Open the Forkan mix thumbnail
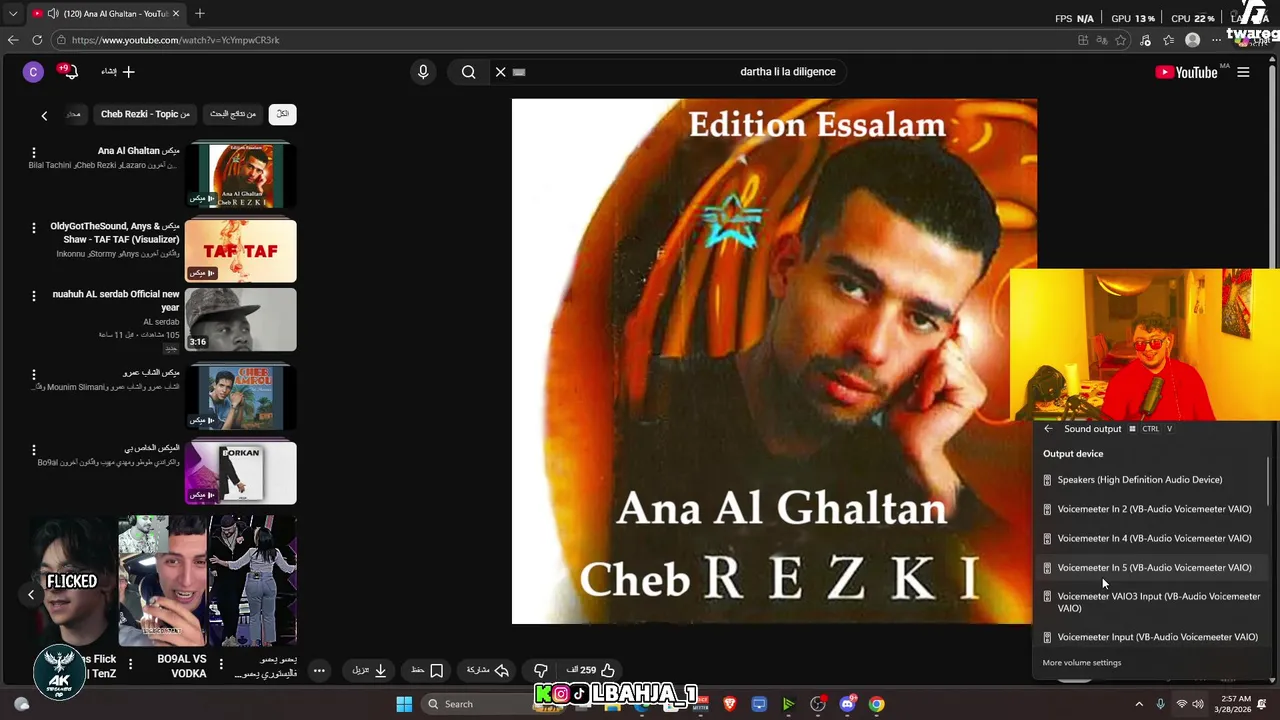 (241, 473)
